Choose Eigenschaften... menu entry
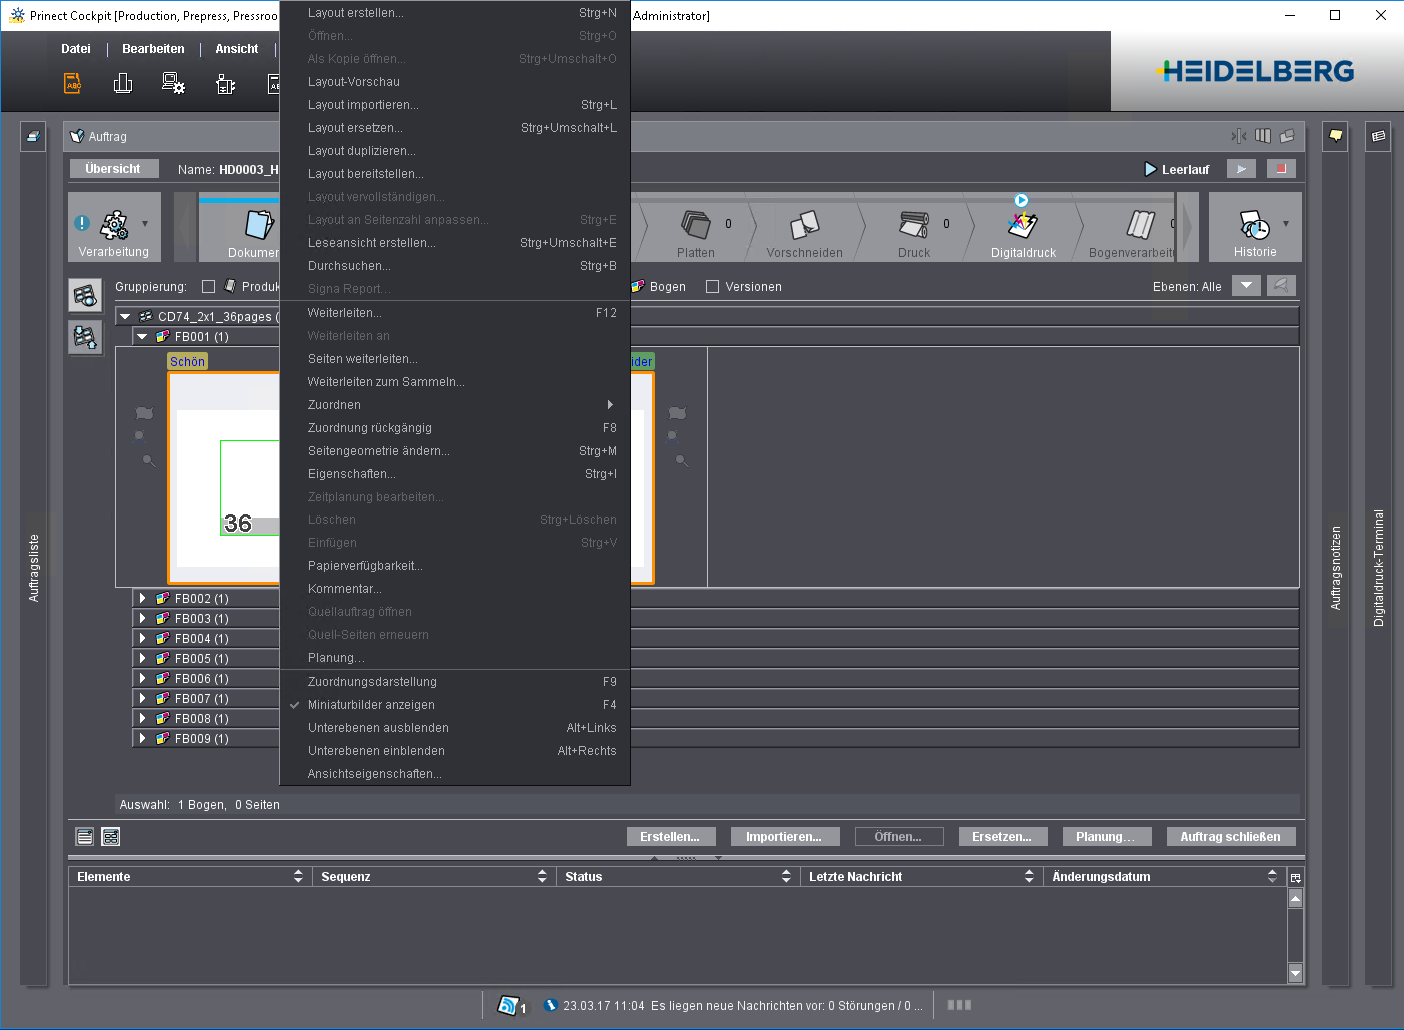Screen dimensions: 1404x1030 [x=455, y=474]
